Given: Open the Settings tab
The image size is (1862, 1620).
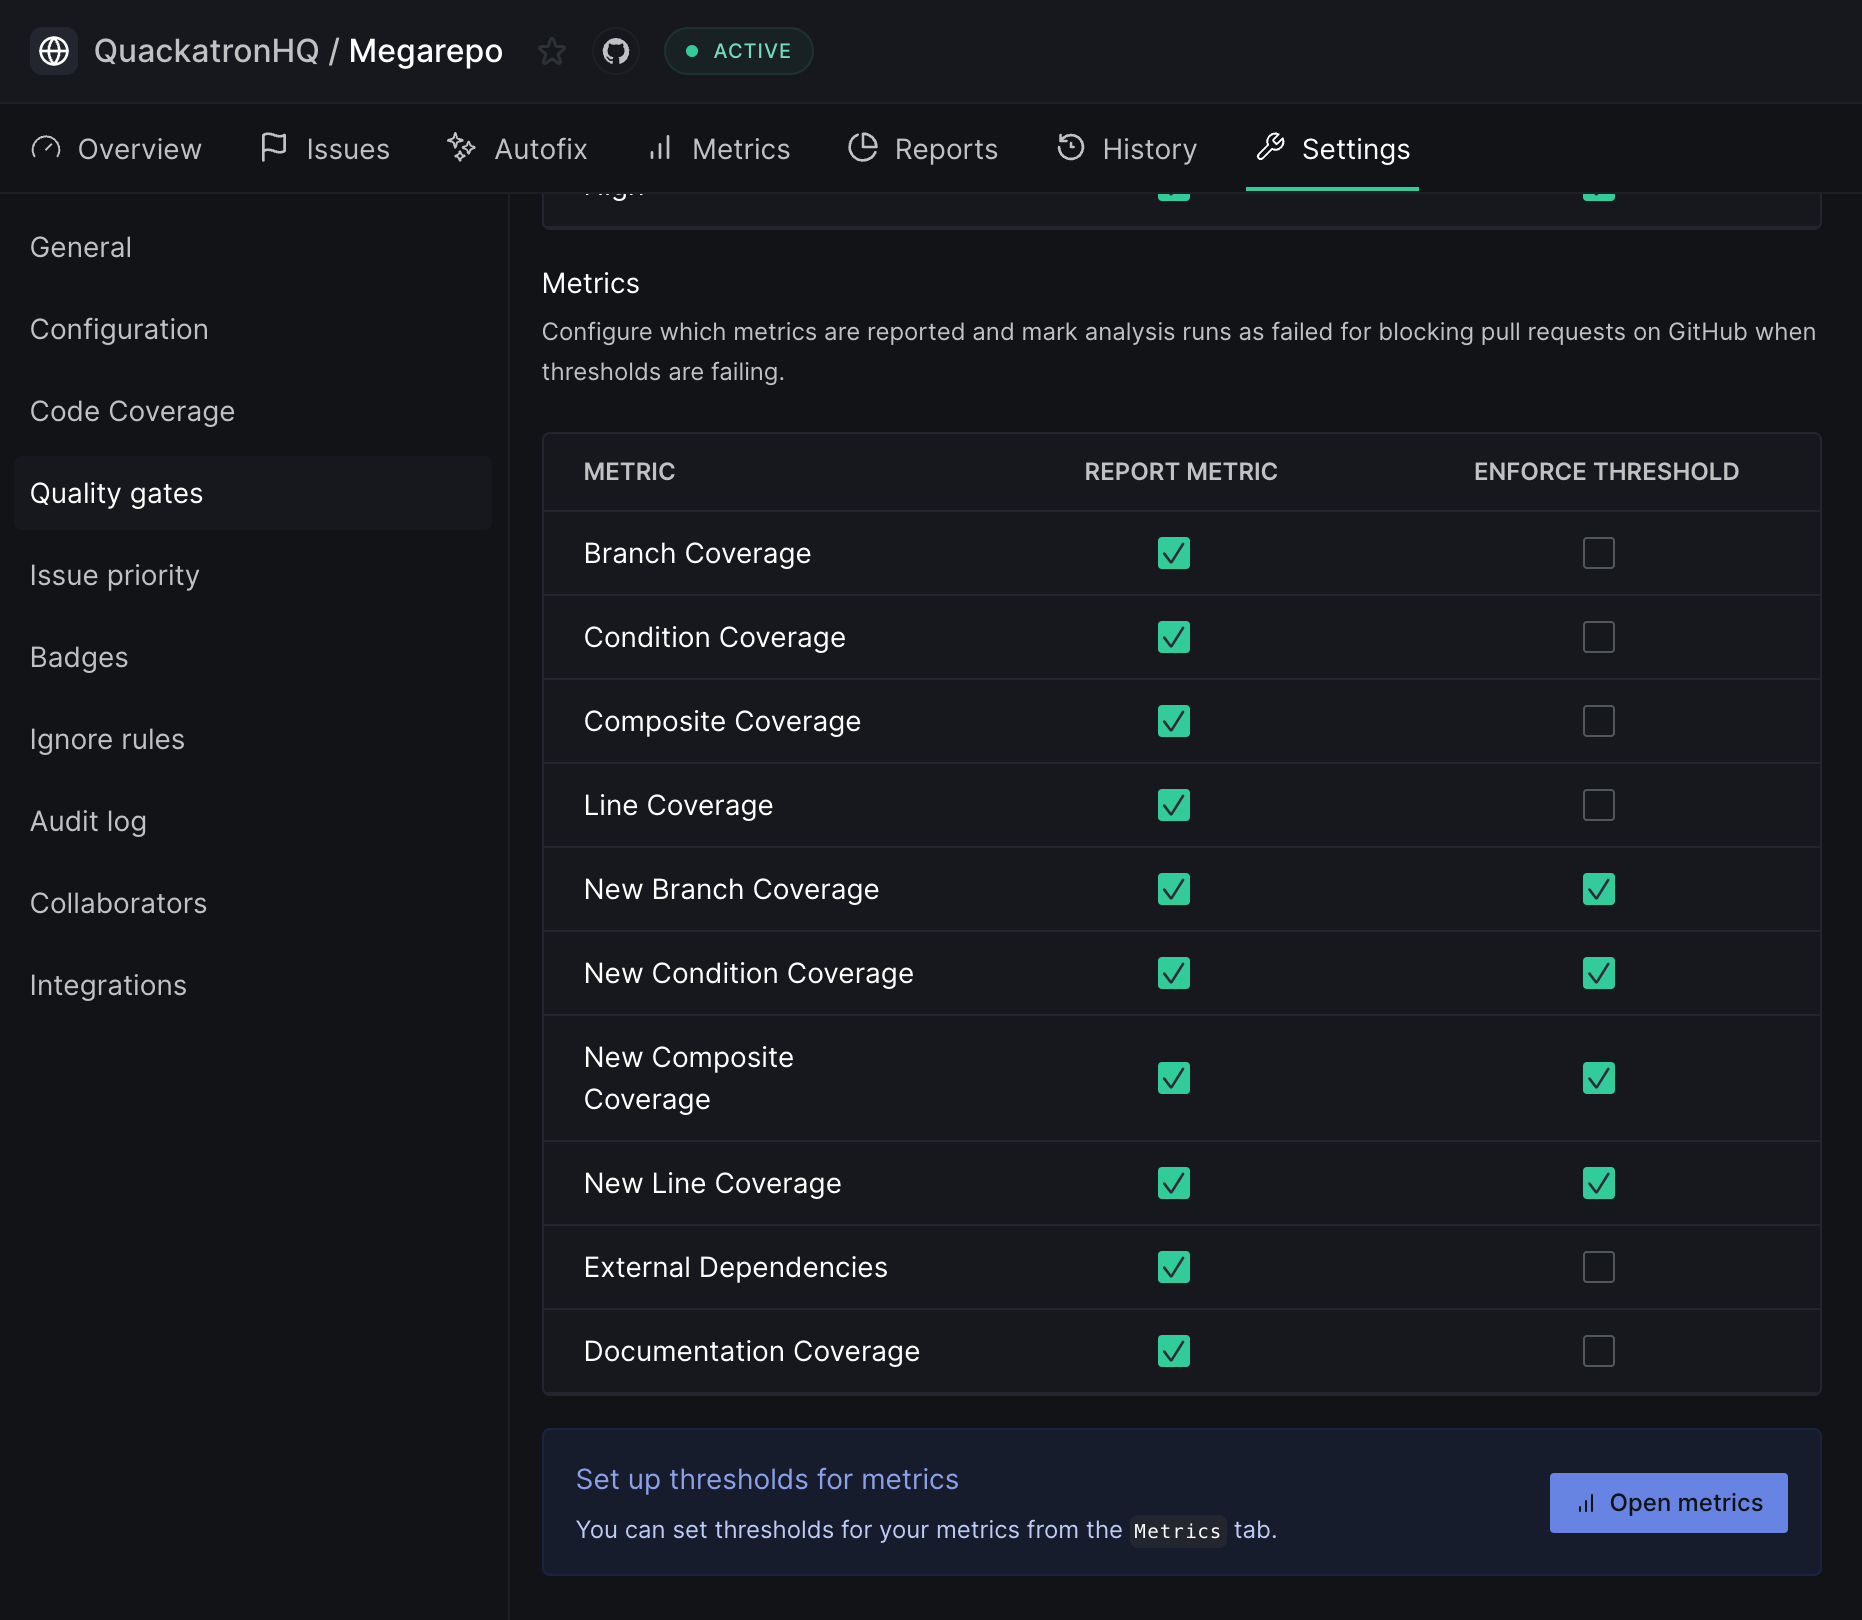Looking at the screenshot, I should 1333,149.
